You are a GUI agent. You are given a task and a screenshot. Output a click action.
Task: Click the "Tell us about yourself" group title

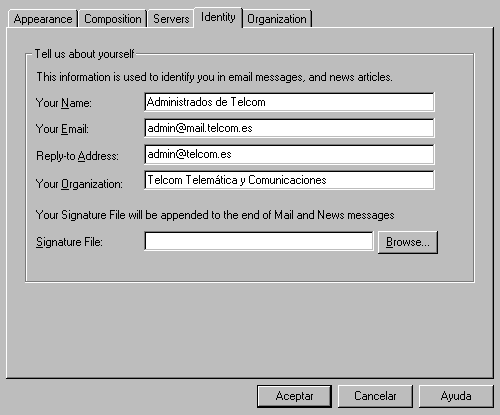(84, 54)
